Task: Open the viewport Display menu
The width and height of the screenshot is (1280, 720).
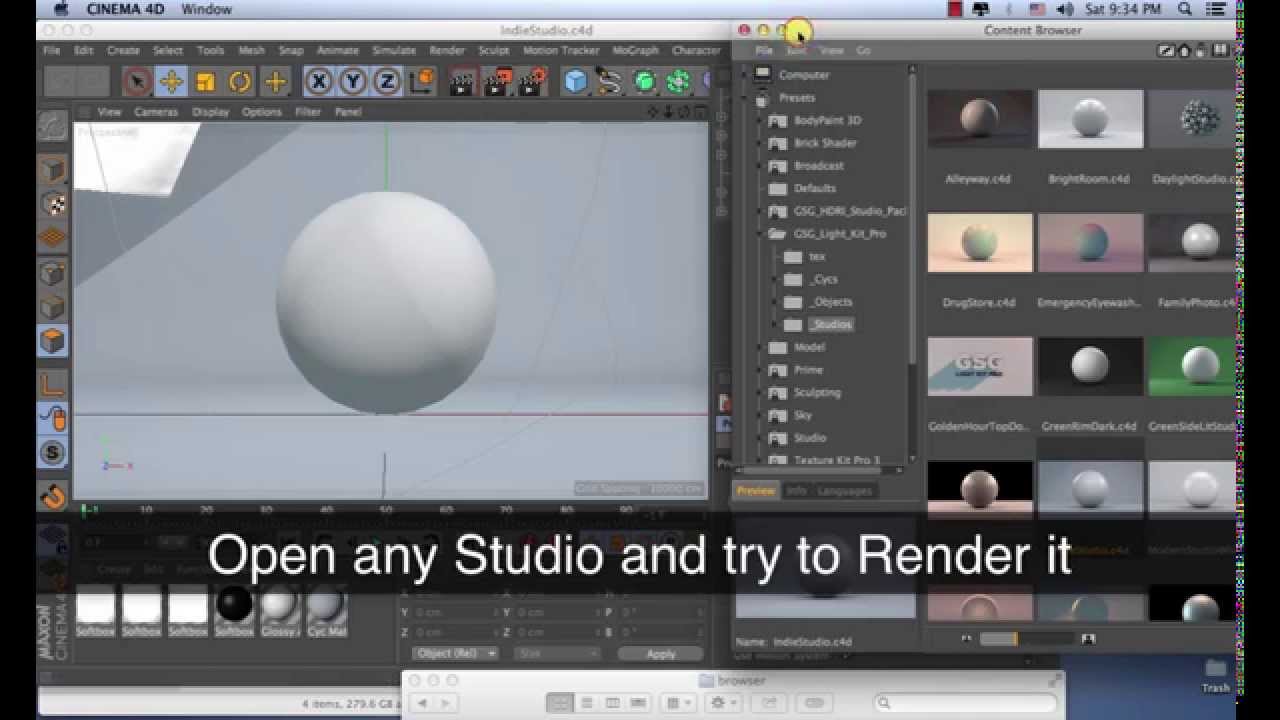Action: click(211, 112)
